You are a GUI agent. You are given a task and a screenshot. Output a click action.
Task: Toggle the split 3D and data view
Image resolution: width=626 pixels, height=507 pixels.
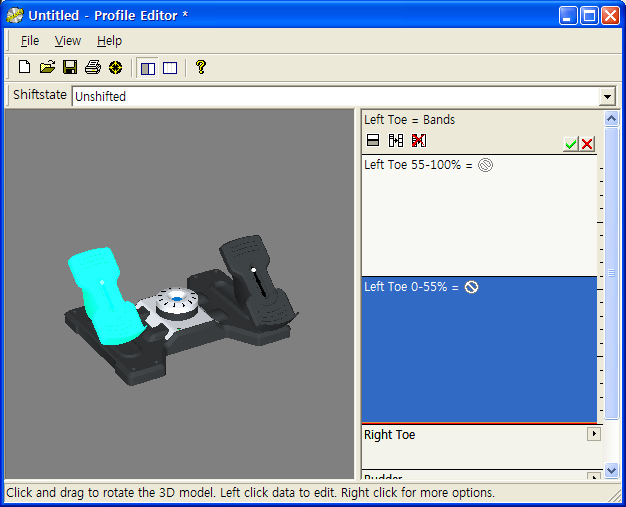[x=148, y=68]
